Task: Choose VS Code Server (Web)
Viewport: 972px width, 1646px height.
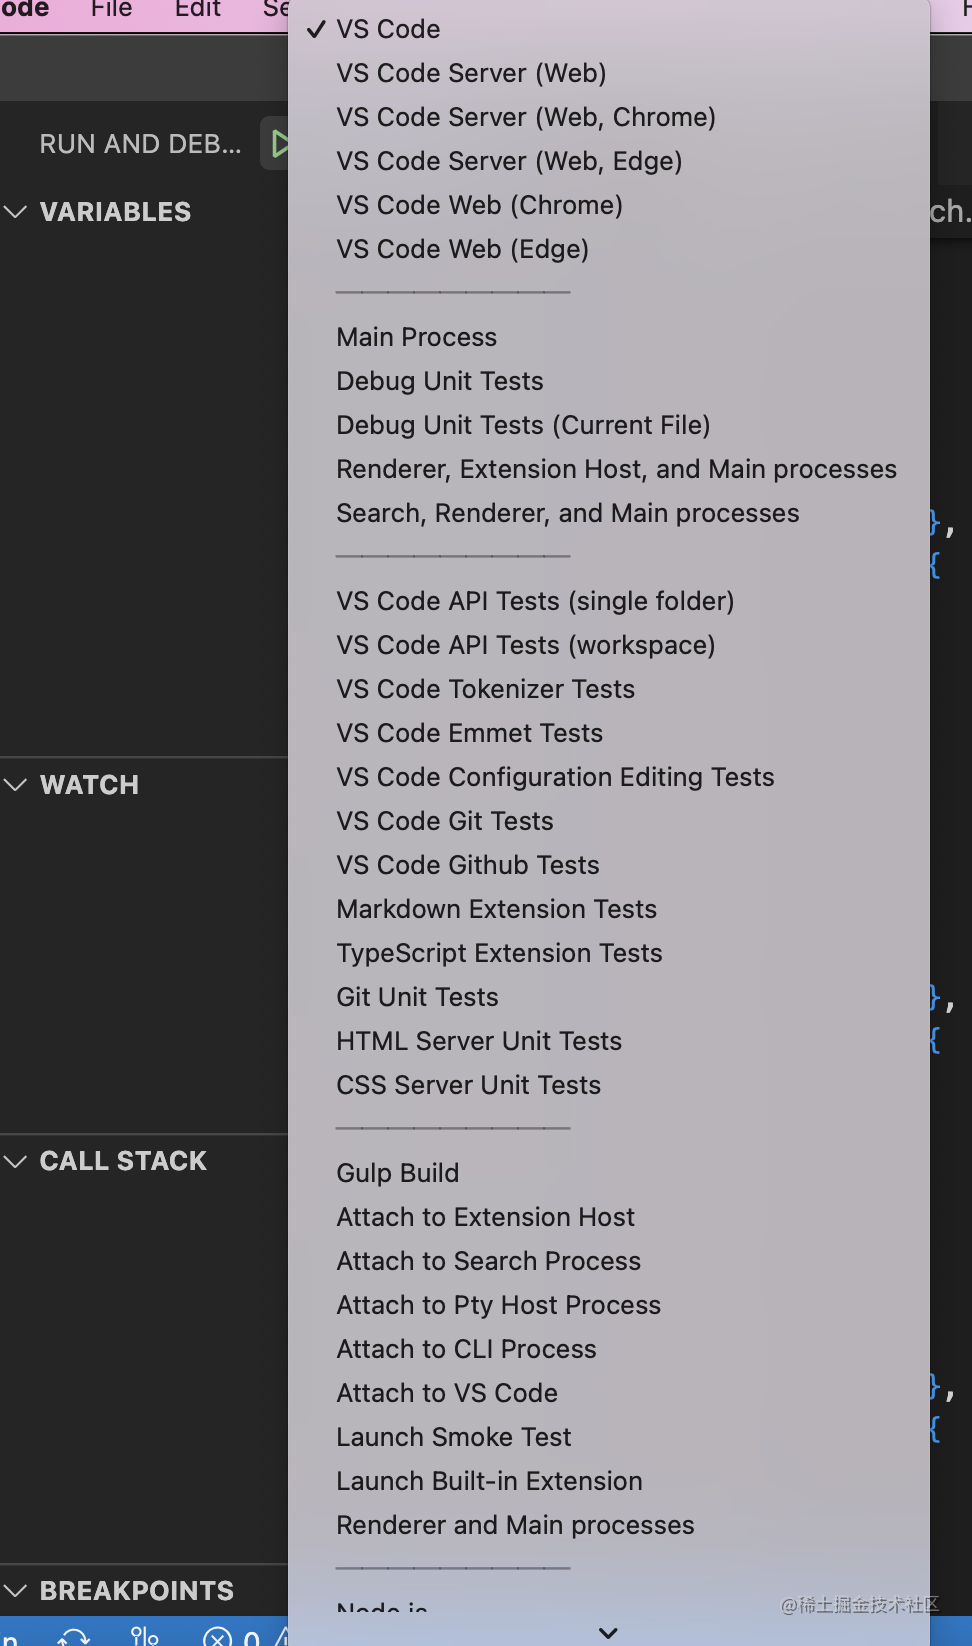Action: (x=608, y=73)
